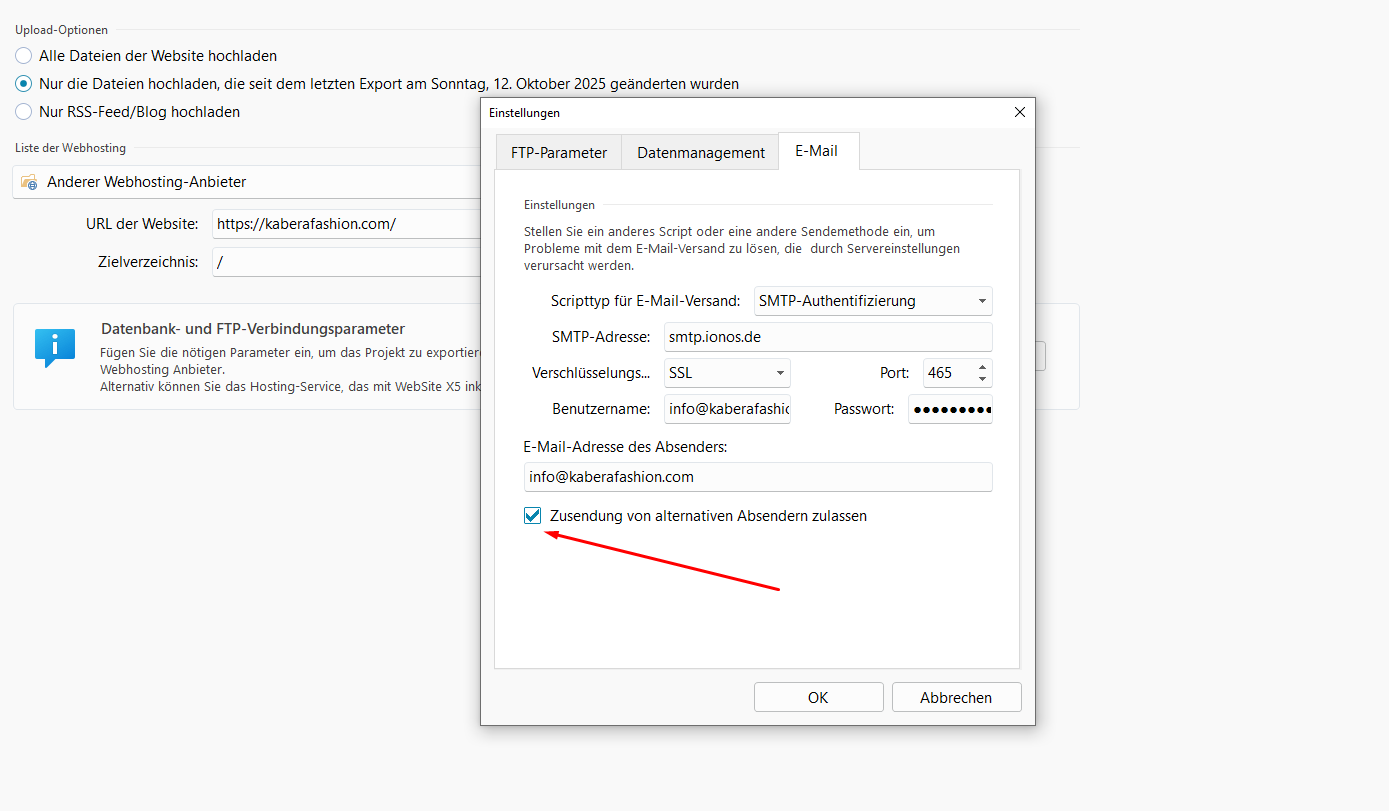Close the Einstellungen dialog with X

(1020, 113)
